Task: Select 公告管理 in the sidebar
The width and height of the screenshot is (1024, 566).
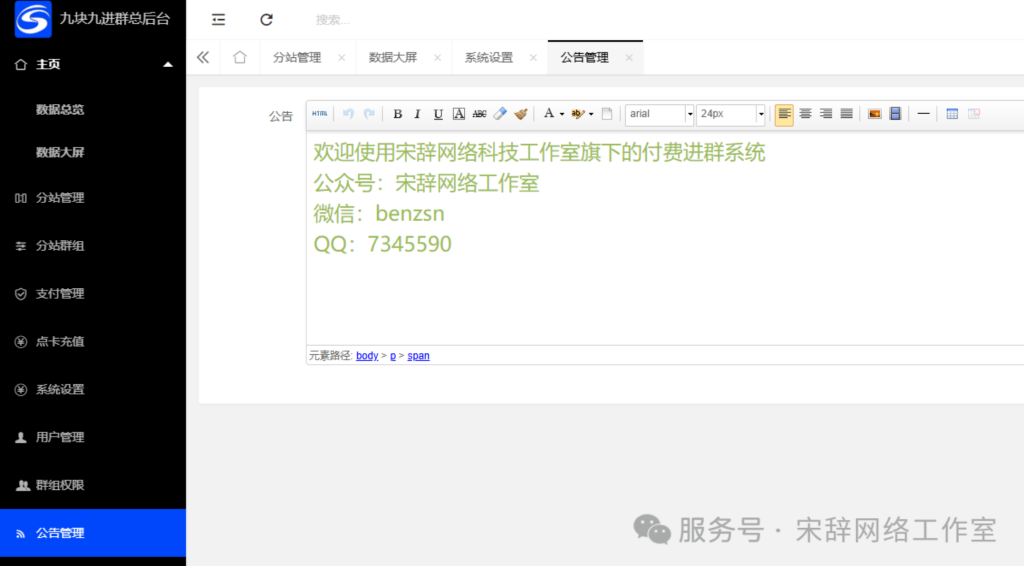Action: point(93,533)
